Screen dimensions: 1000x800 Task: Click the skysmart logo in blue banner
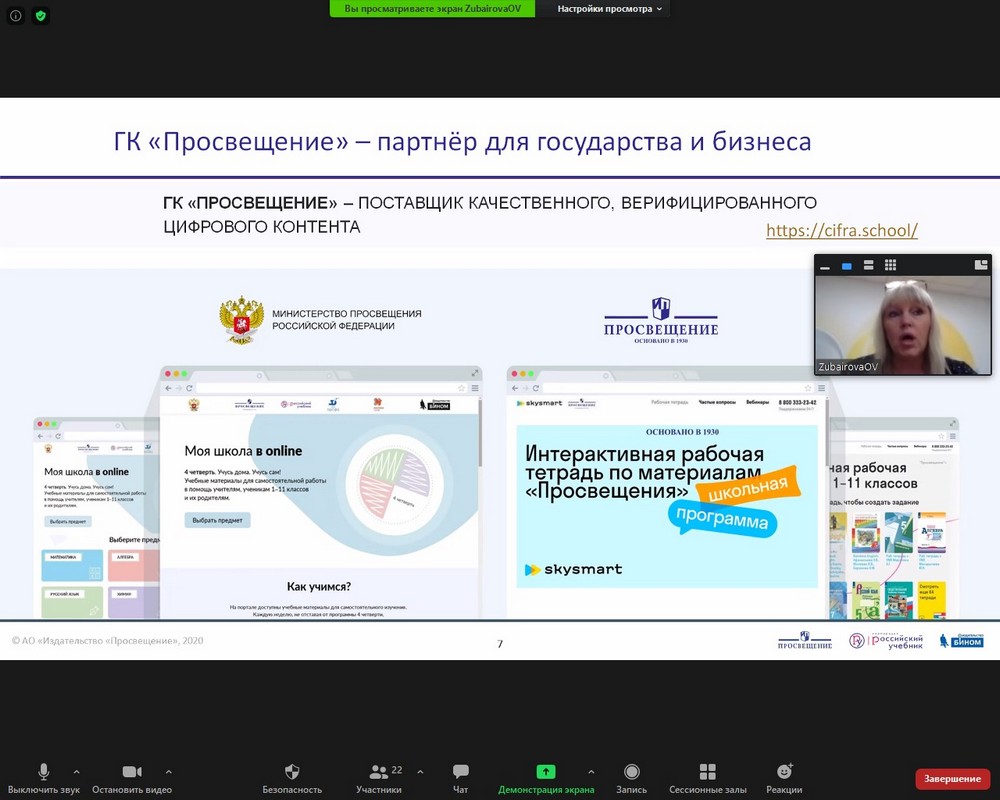pos(573,569)
